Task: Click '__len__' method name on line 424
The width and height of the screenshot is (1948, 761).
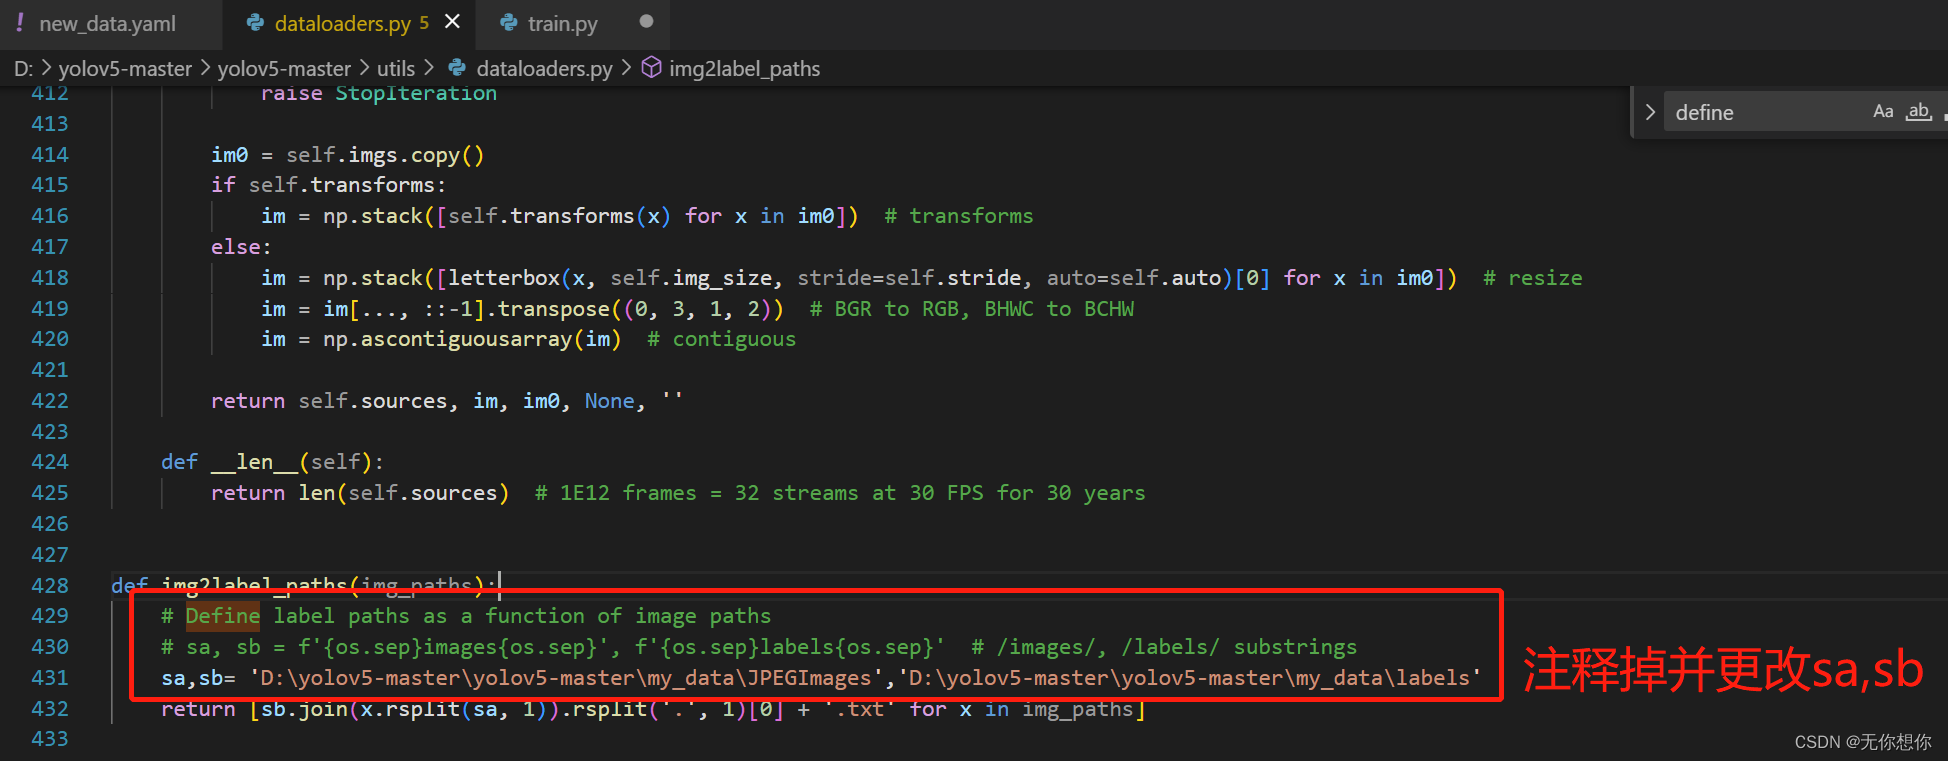Action: coord(254,462)
